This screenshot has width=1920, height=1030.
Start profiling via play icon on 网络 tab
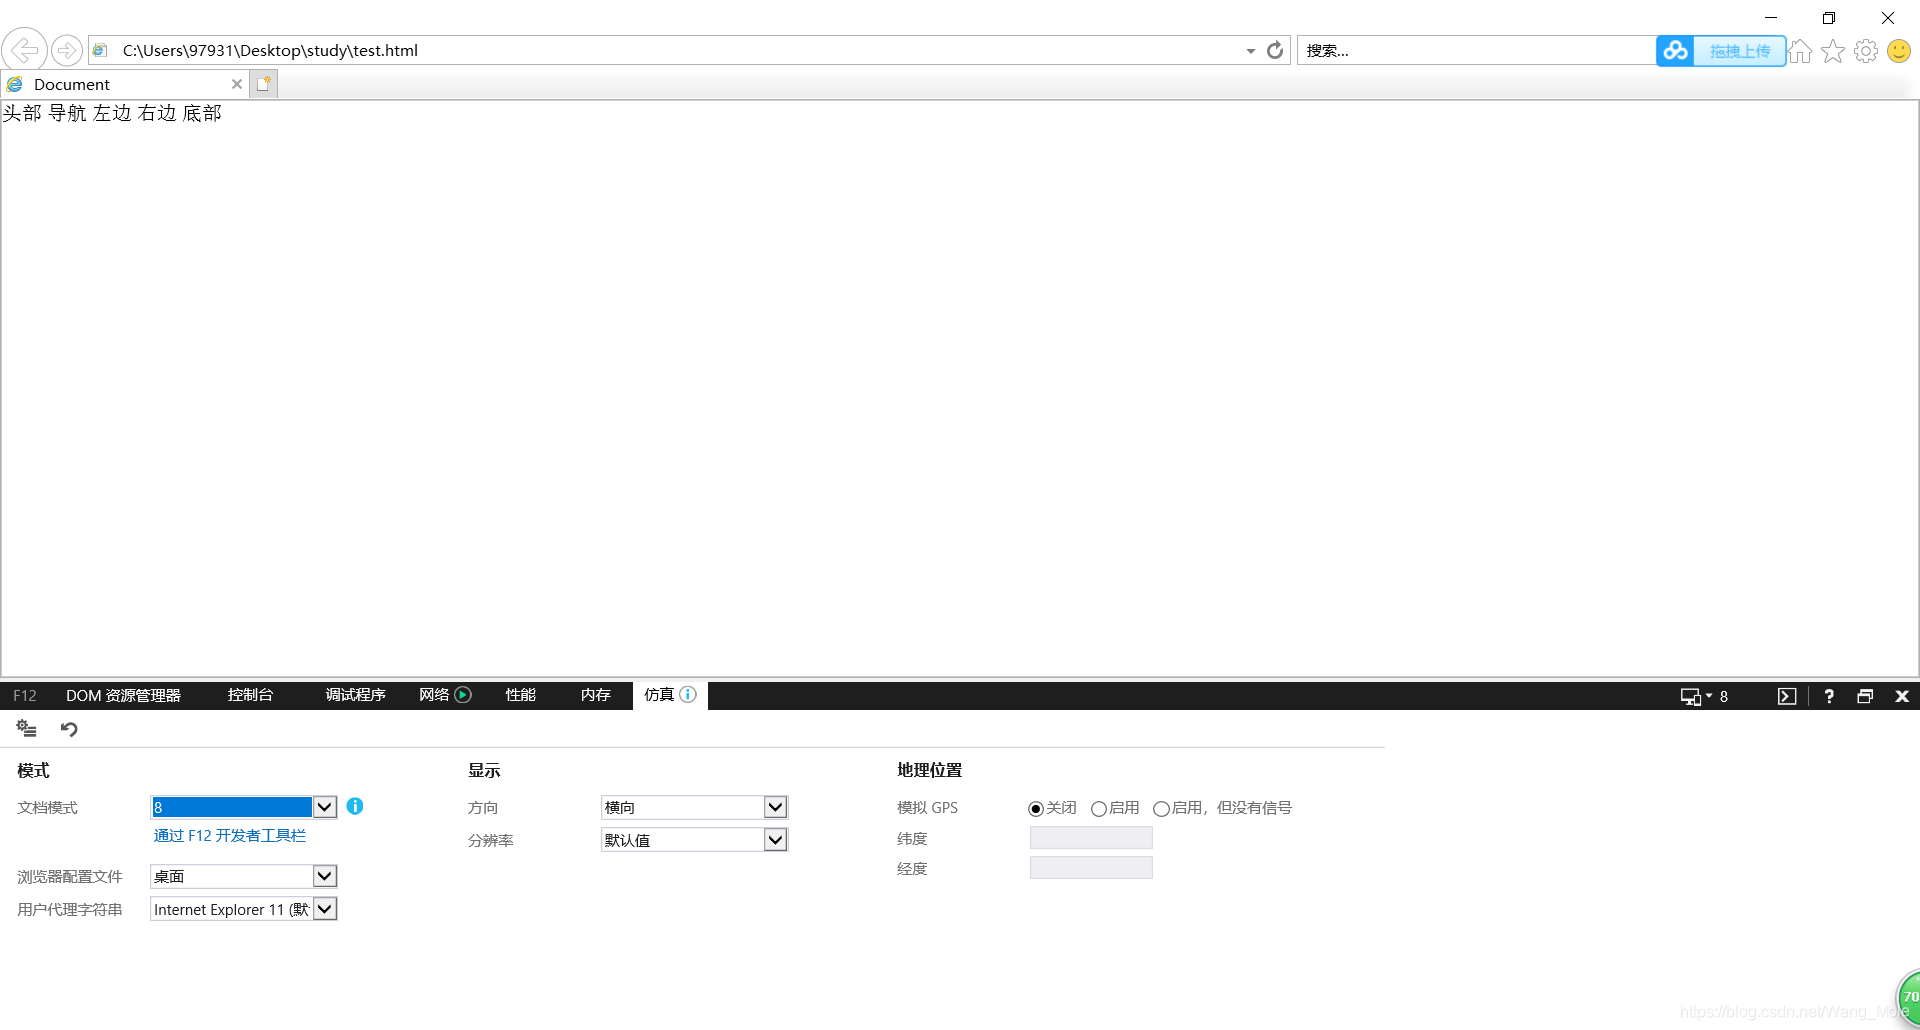tap(463, 694)
